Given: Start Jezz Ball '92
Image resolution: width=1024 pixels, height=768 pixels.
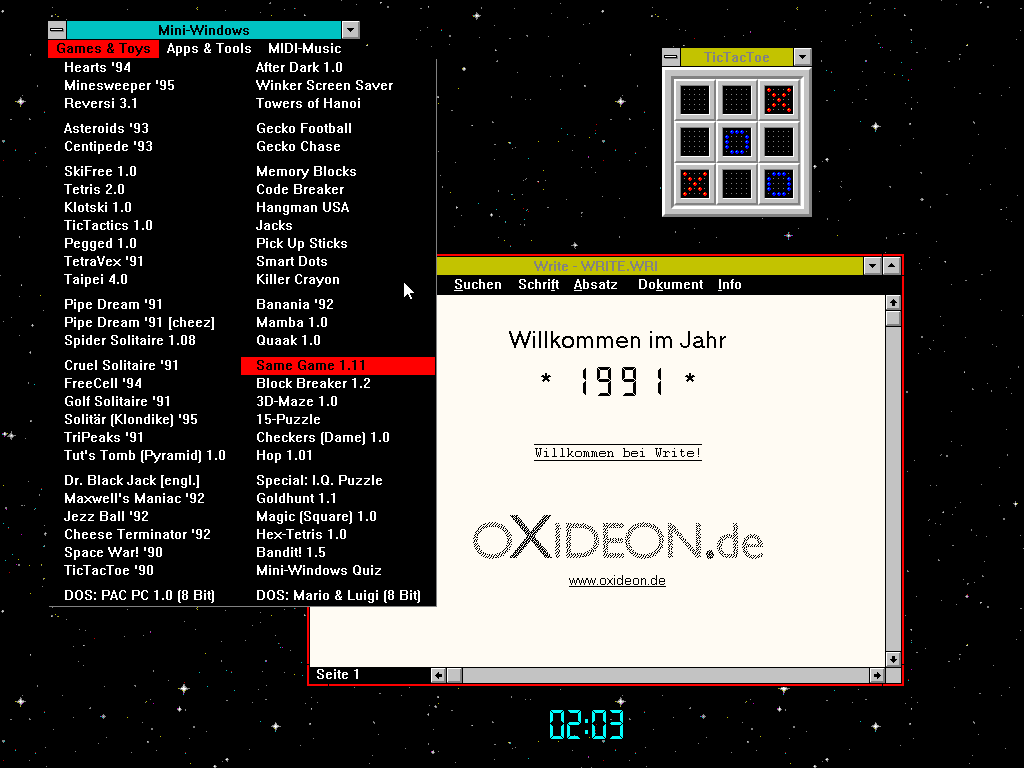Looking at the screenshot, I should coord(106,517).
